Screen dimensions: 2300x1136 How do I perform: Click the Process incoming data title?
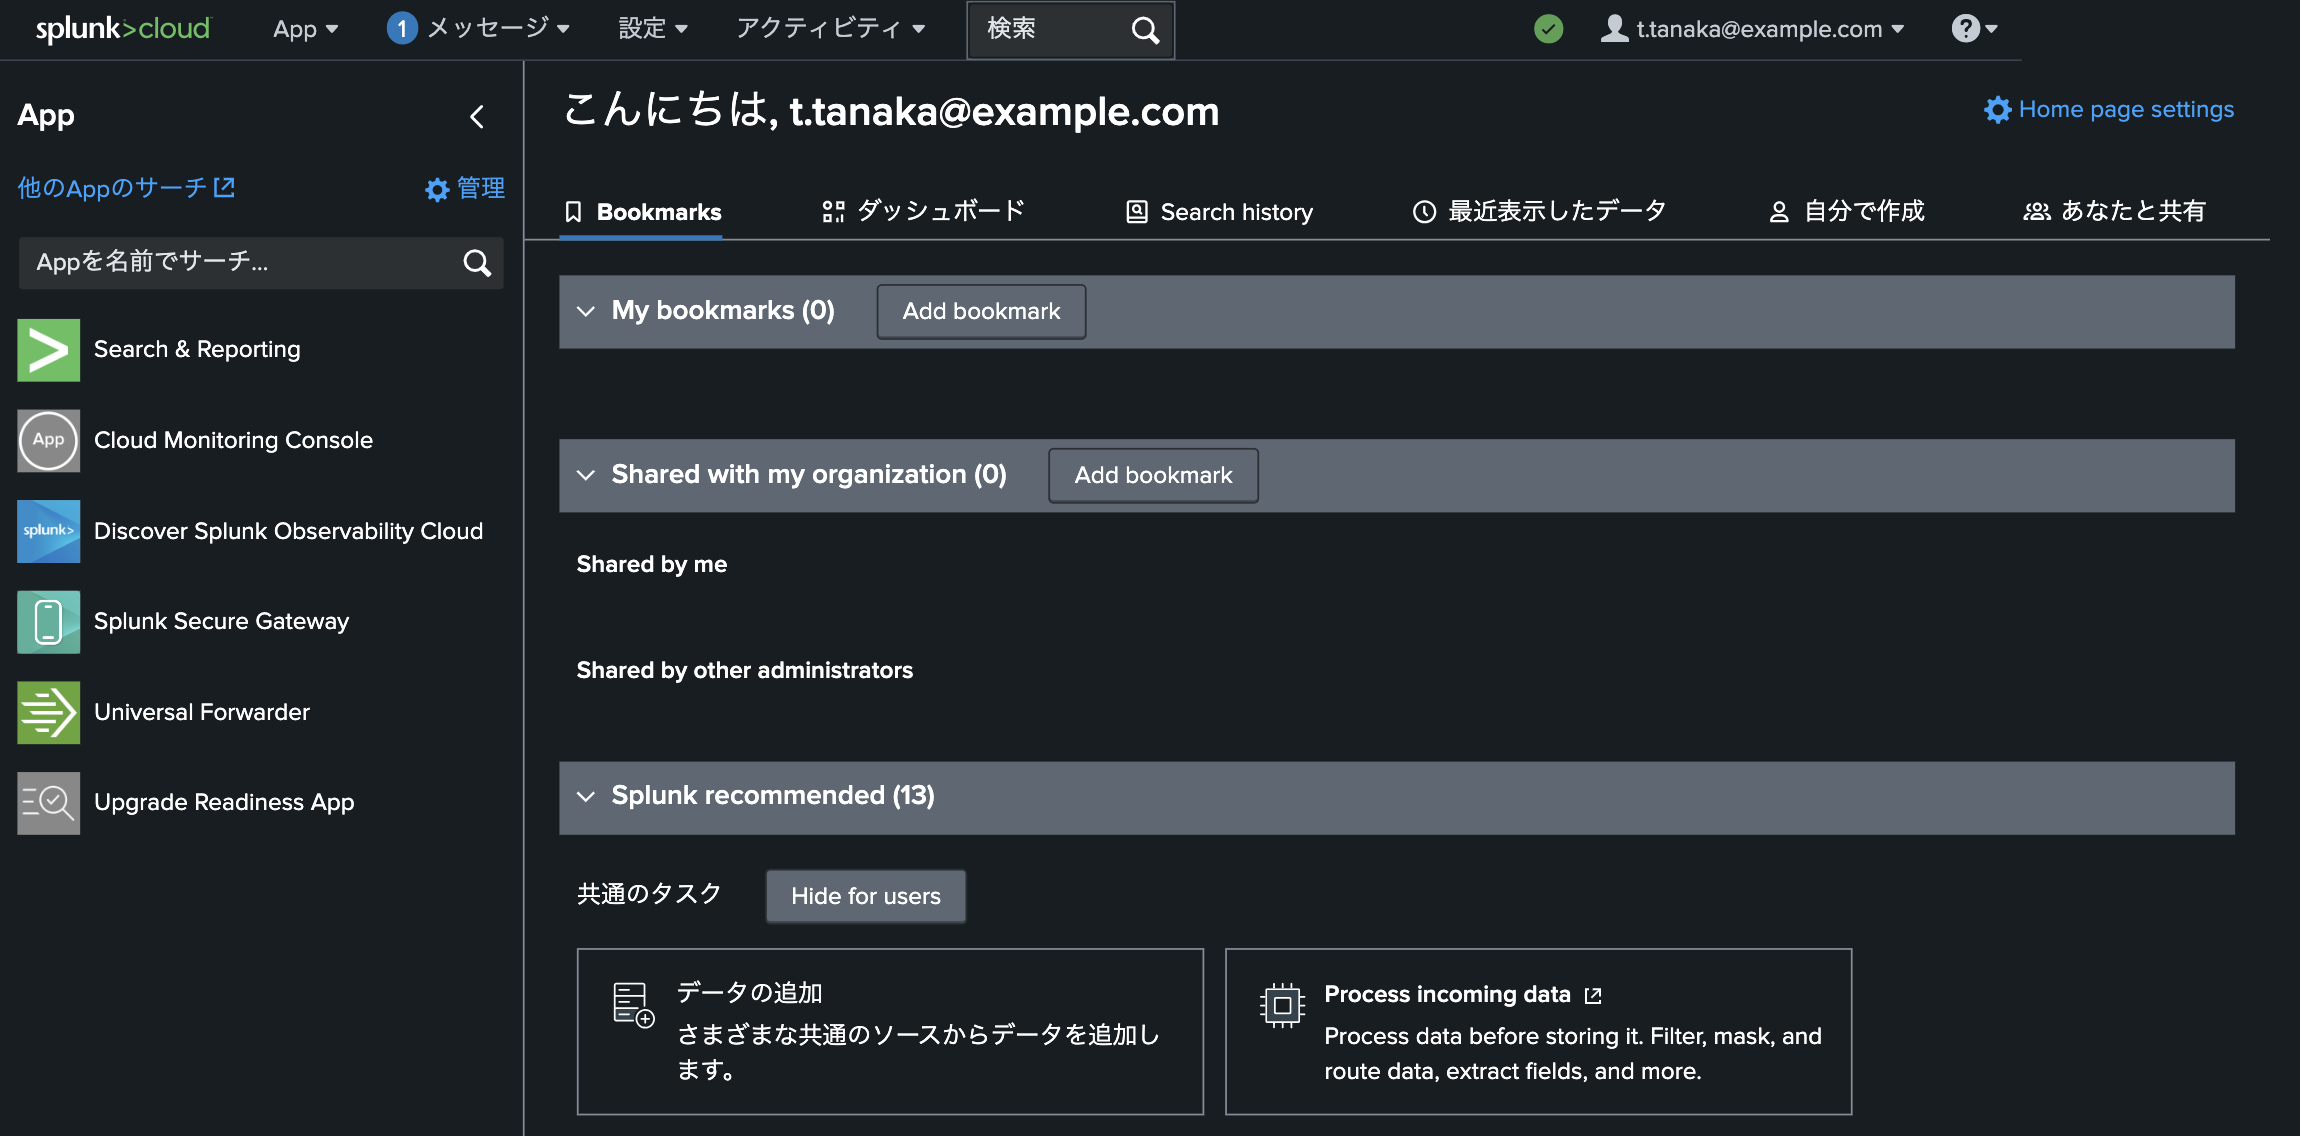(1447, 994)
